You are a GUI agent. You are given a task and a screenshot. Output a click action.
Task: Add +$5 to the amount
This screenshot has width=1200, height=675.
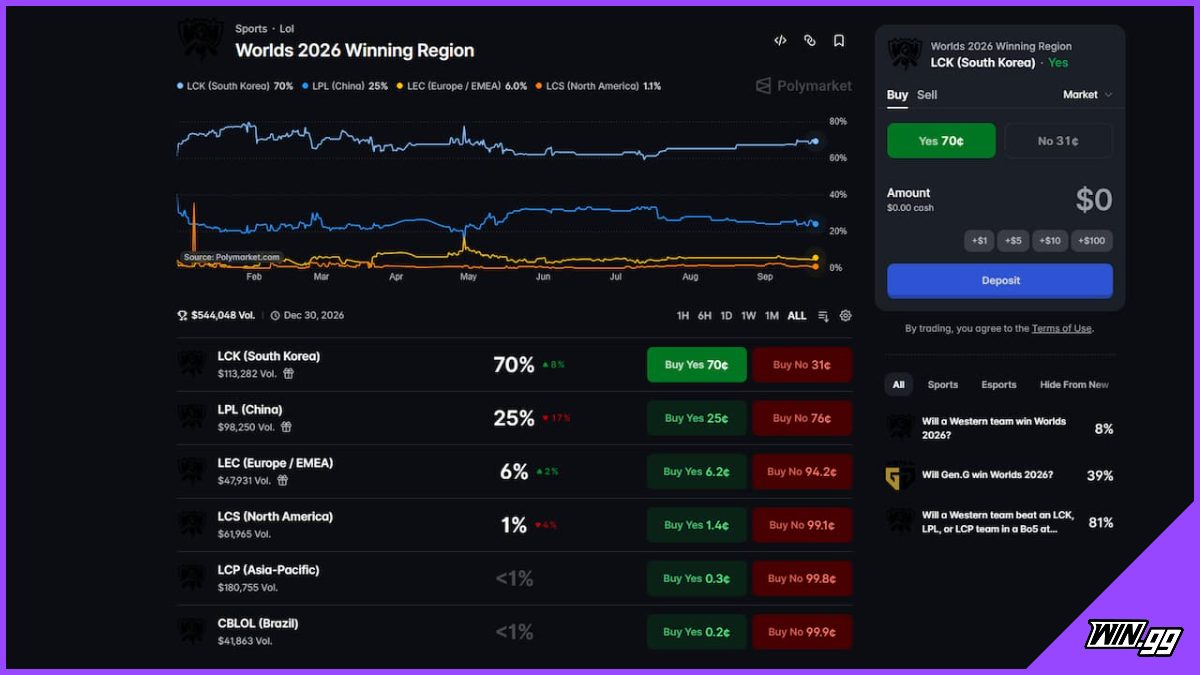[1013, 241]
